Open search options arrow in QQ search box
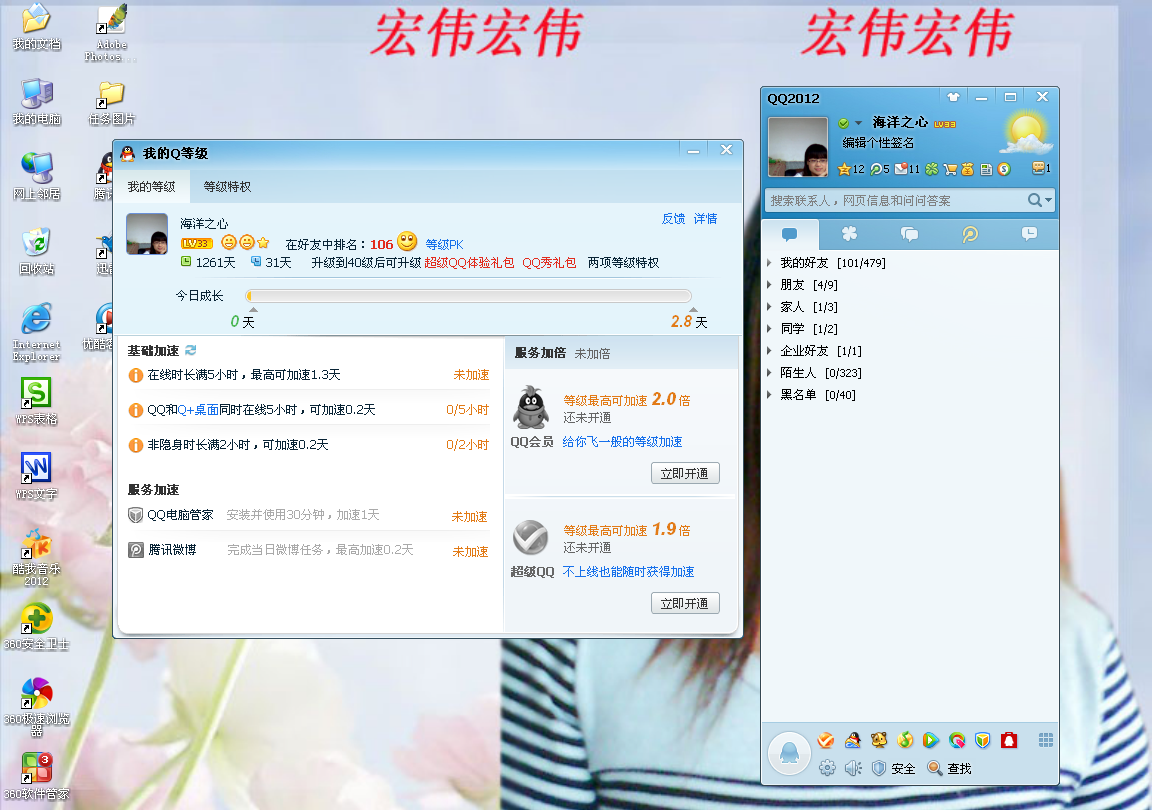Screen dimensions: 1152x810 point(1048,200)
